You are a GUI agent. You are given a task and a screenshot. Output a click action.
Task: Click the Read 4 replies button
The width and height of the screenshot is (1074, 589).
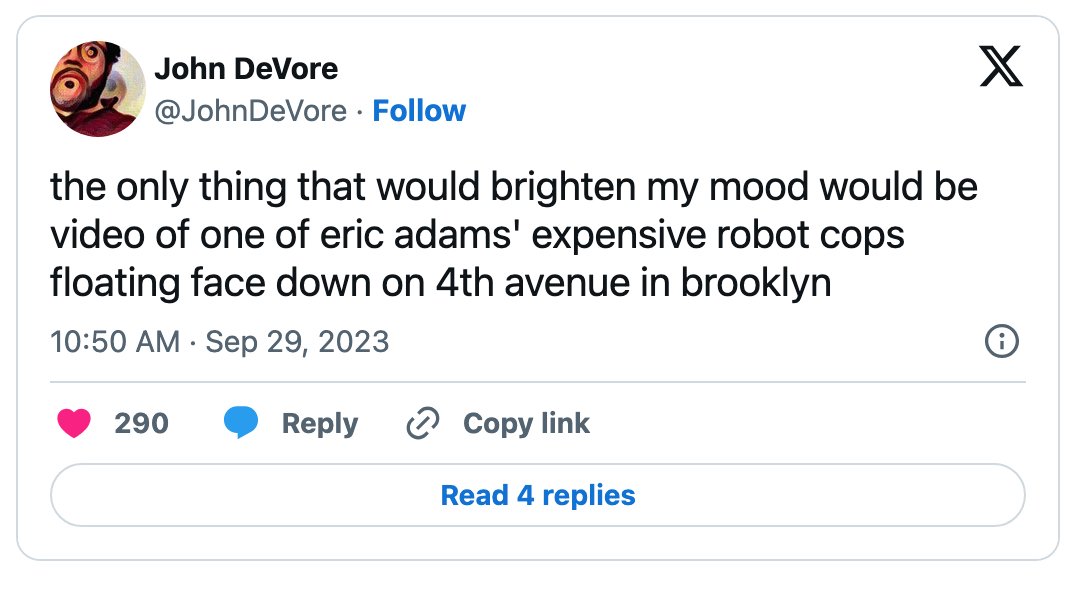tap(538, 495)
